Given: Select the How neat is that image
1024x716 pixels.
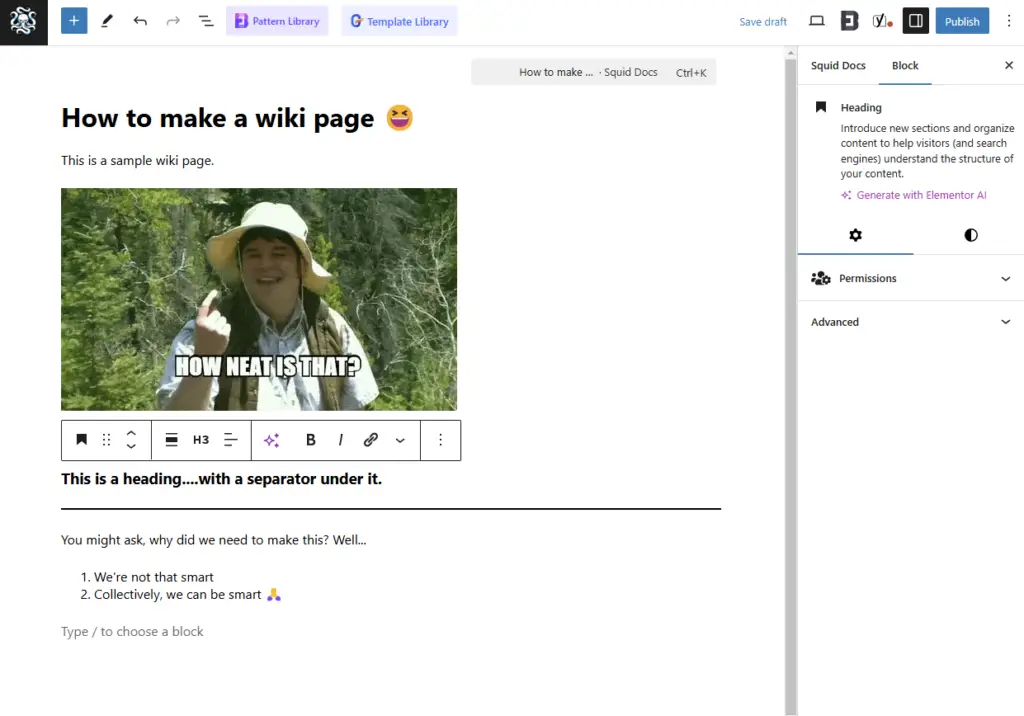Looking at the screenshot, I should coord(259,299).
